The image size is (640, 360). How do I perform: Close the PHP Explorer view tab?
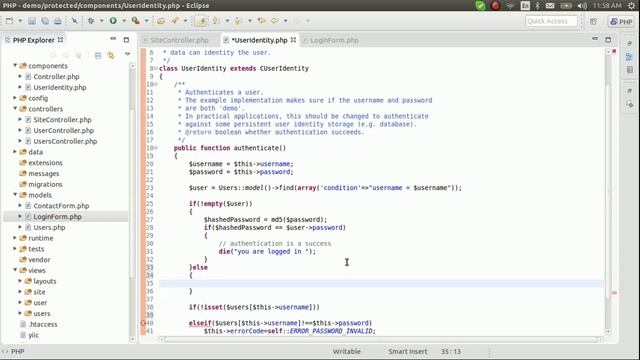click(60, 40)
